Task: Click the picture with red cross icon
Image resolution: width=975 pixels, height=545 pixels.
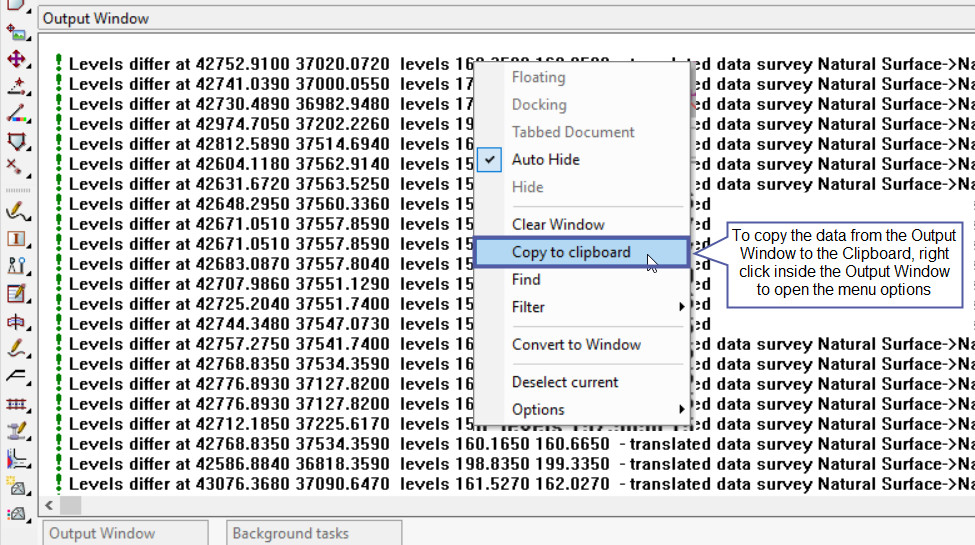Action: pos(15,32)
